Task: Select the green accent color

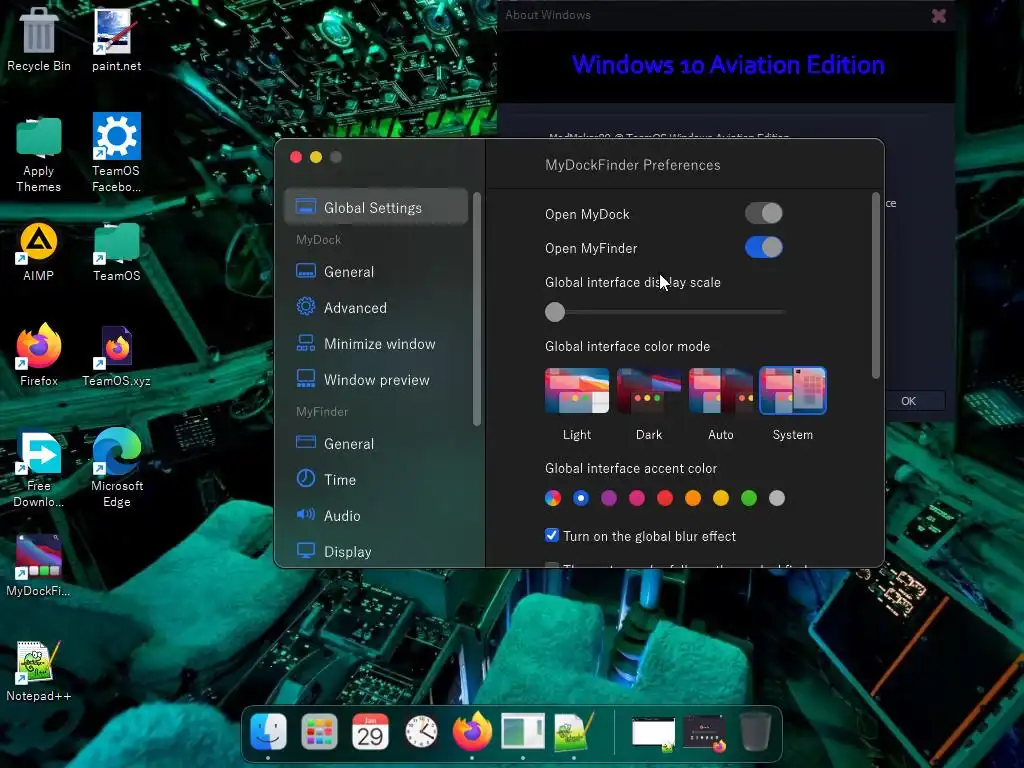Action: pos(749,498)
